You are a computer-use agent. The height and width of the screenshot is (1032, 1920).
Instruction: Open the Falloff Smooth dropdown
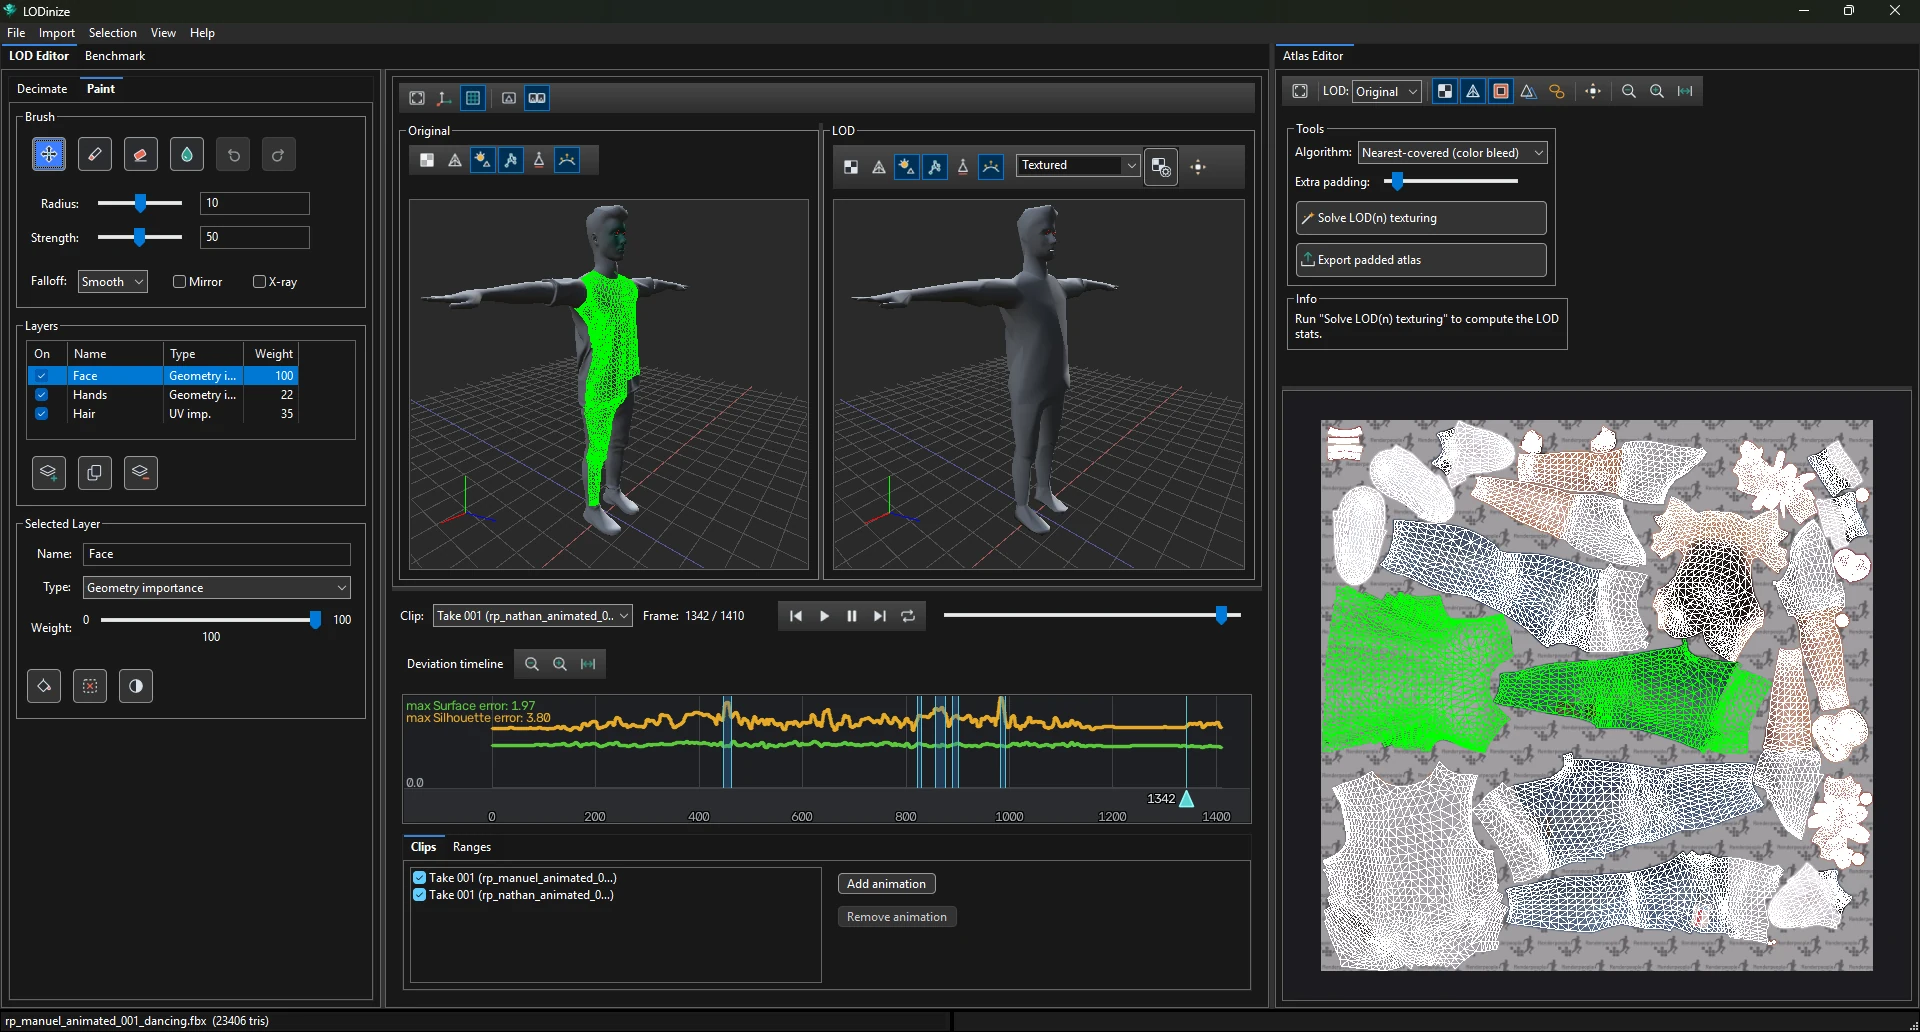pyautogui.click(x=113, y=282)
